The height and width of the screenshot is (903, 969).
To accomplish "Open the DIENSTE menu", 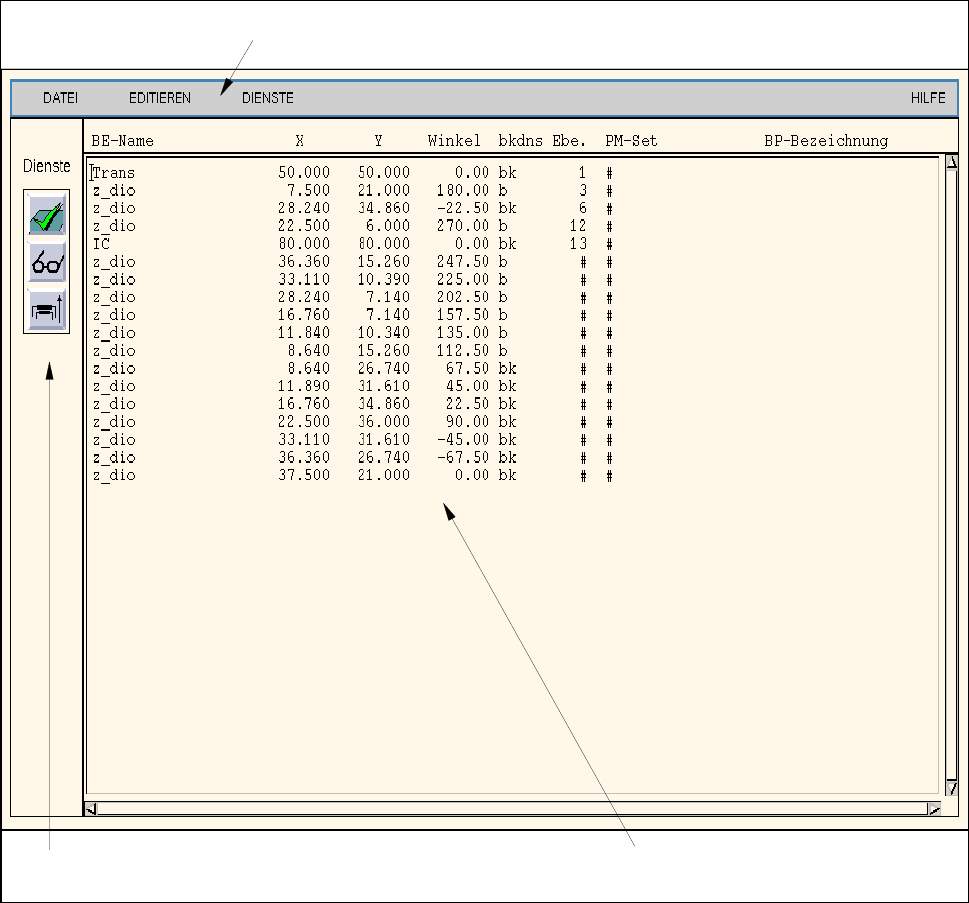I will (x=267, y=98).
